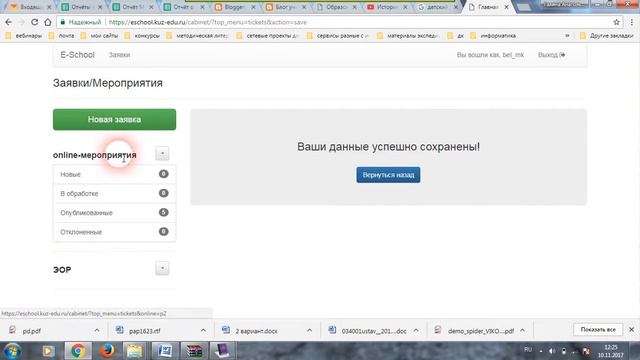Bookmark this page with the star icon
640x360 pixels.
pyautogui.click(x=616, y=22)
